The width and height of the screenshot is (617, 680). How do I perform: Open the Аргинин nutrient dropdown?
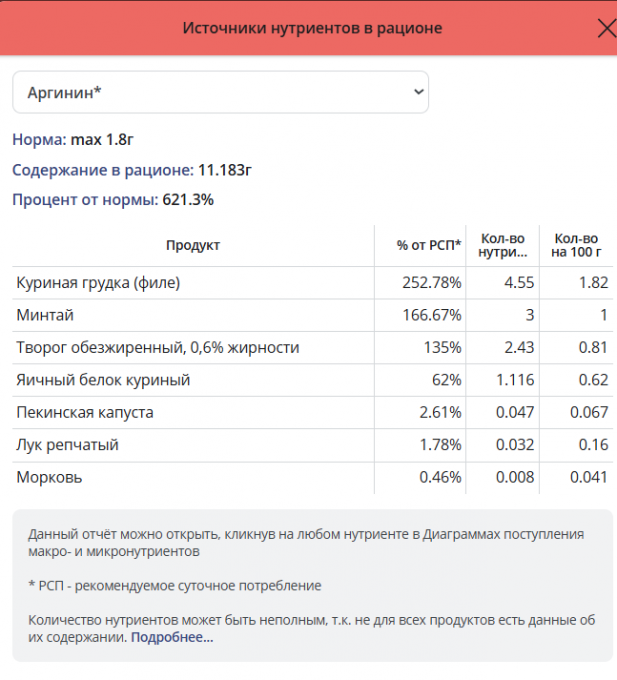coord(220,92)
